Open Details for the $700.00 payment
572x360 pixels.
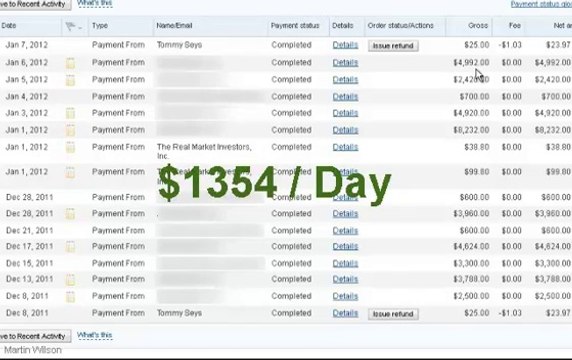345,97
